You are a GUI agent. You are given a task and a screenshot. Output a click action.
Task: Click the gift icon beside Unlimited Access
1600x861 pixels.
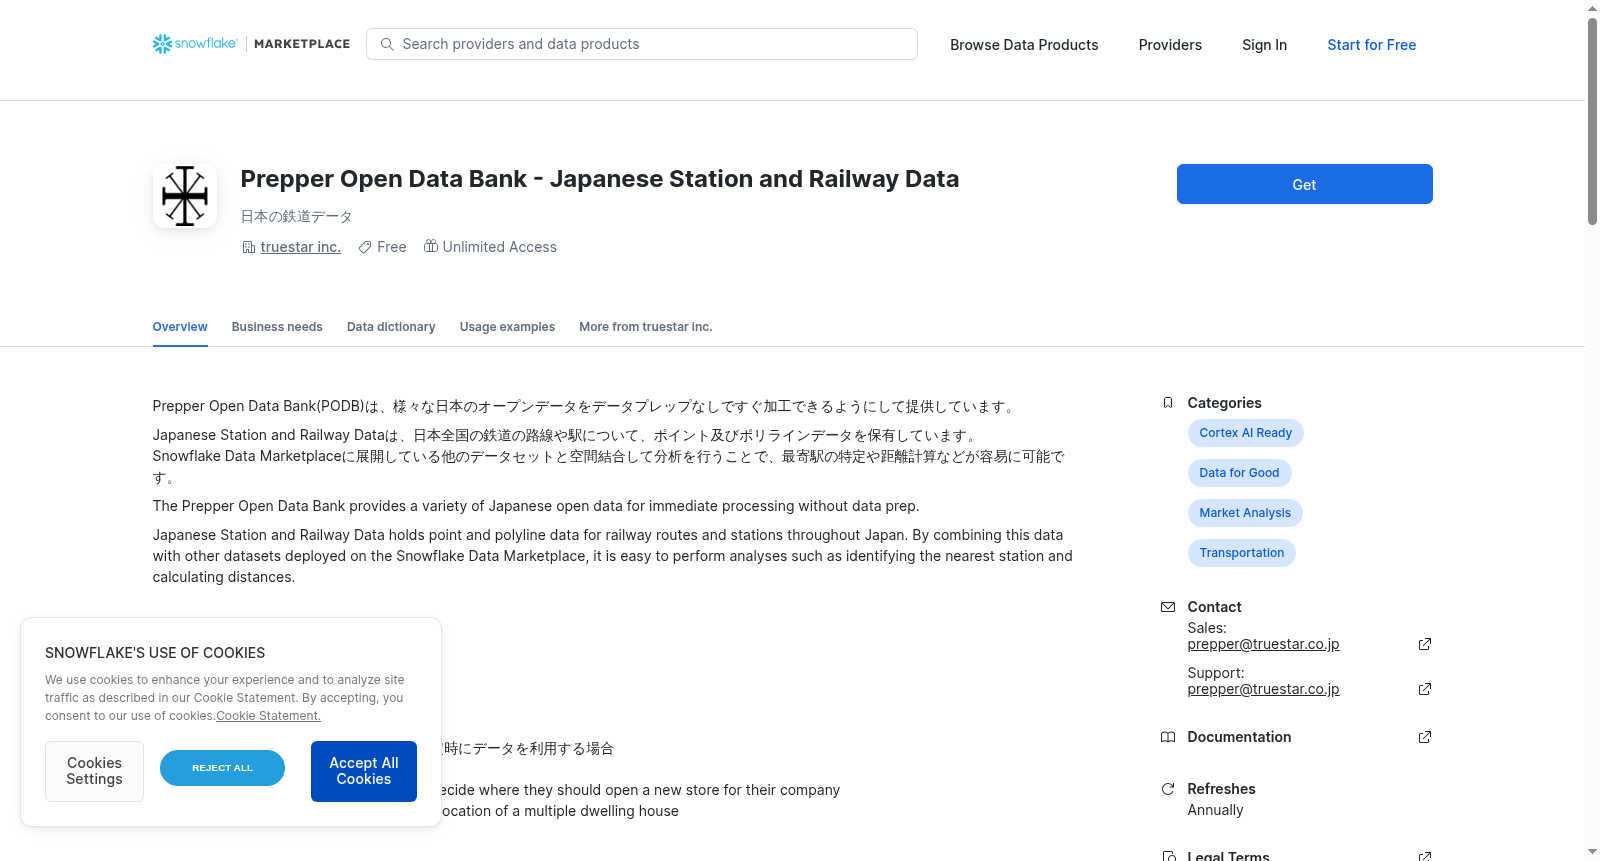point(431,246)
